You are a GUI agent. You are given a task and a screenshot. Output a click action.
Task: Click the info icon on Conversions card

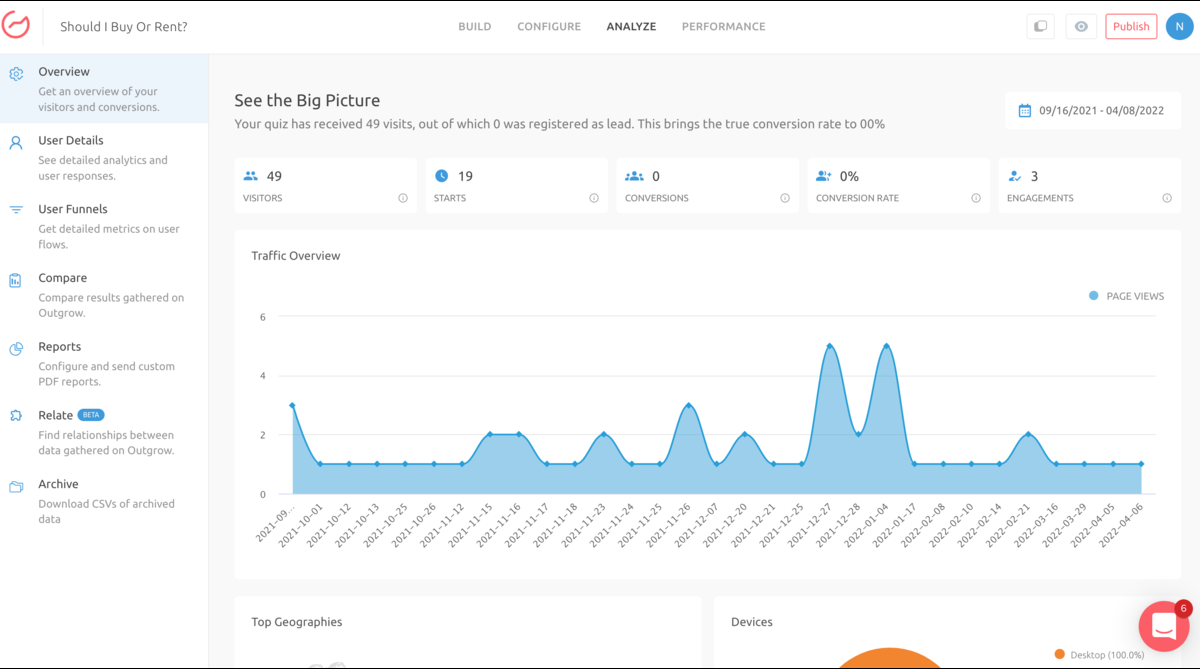tap(785, 198)
